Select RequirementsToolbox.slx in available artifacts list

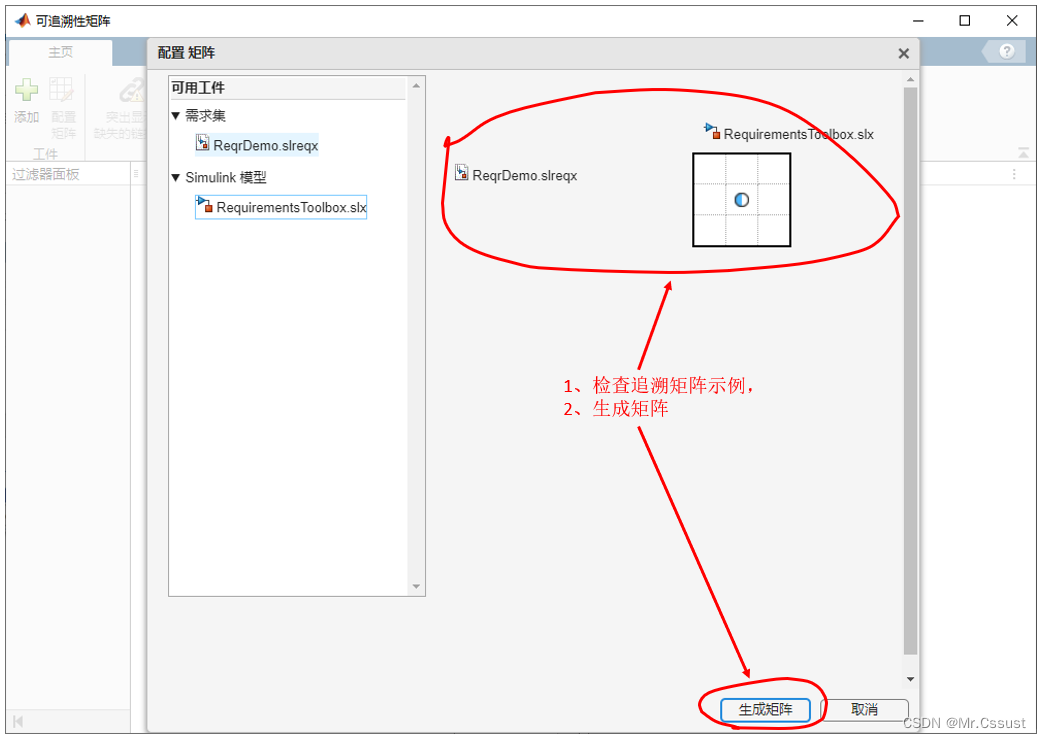[x=281, y=207]
